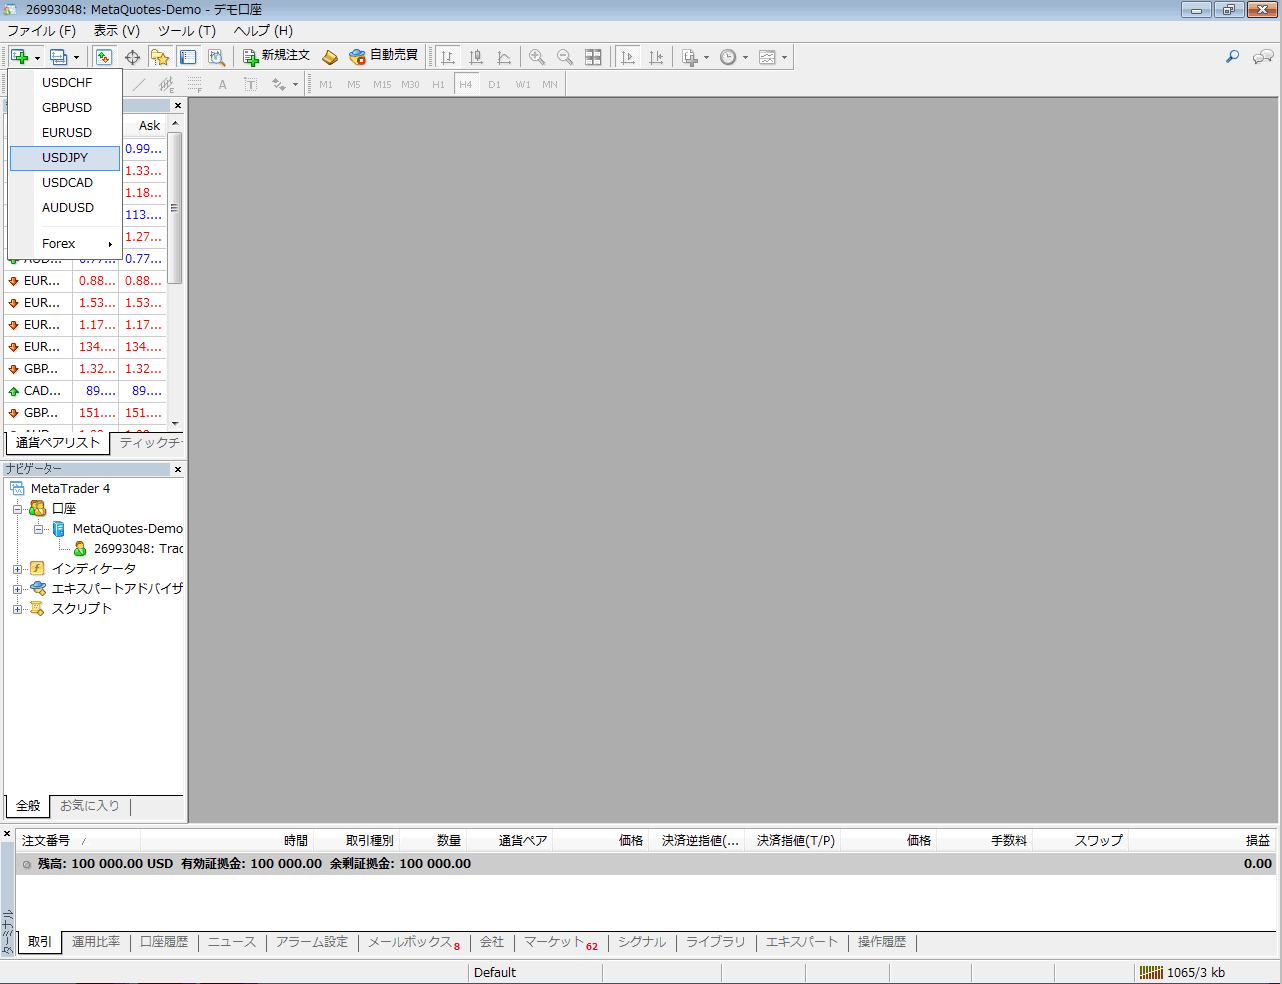Open the Periods clock icon
Viewport: 1282px width, 984px height.
(728, 57)
